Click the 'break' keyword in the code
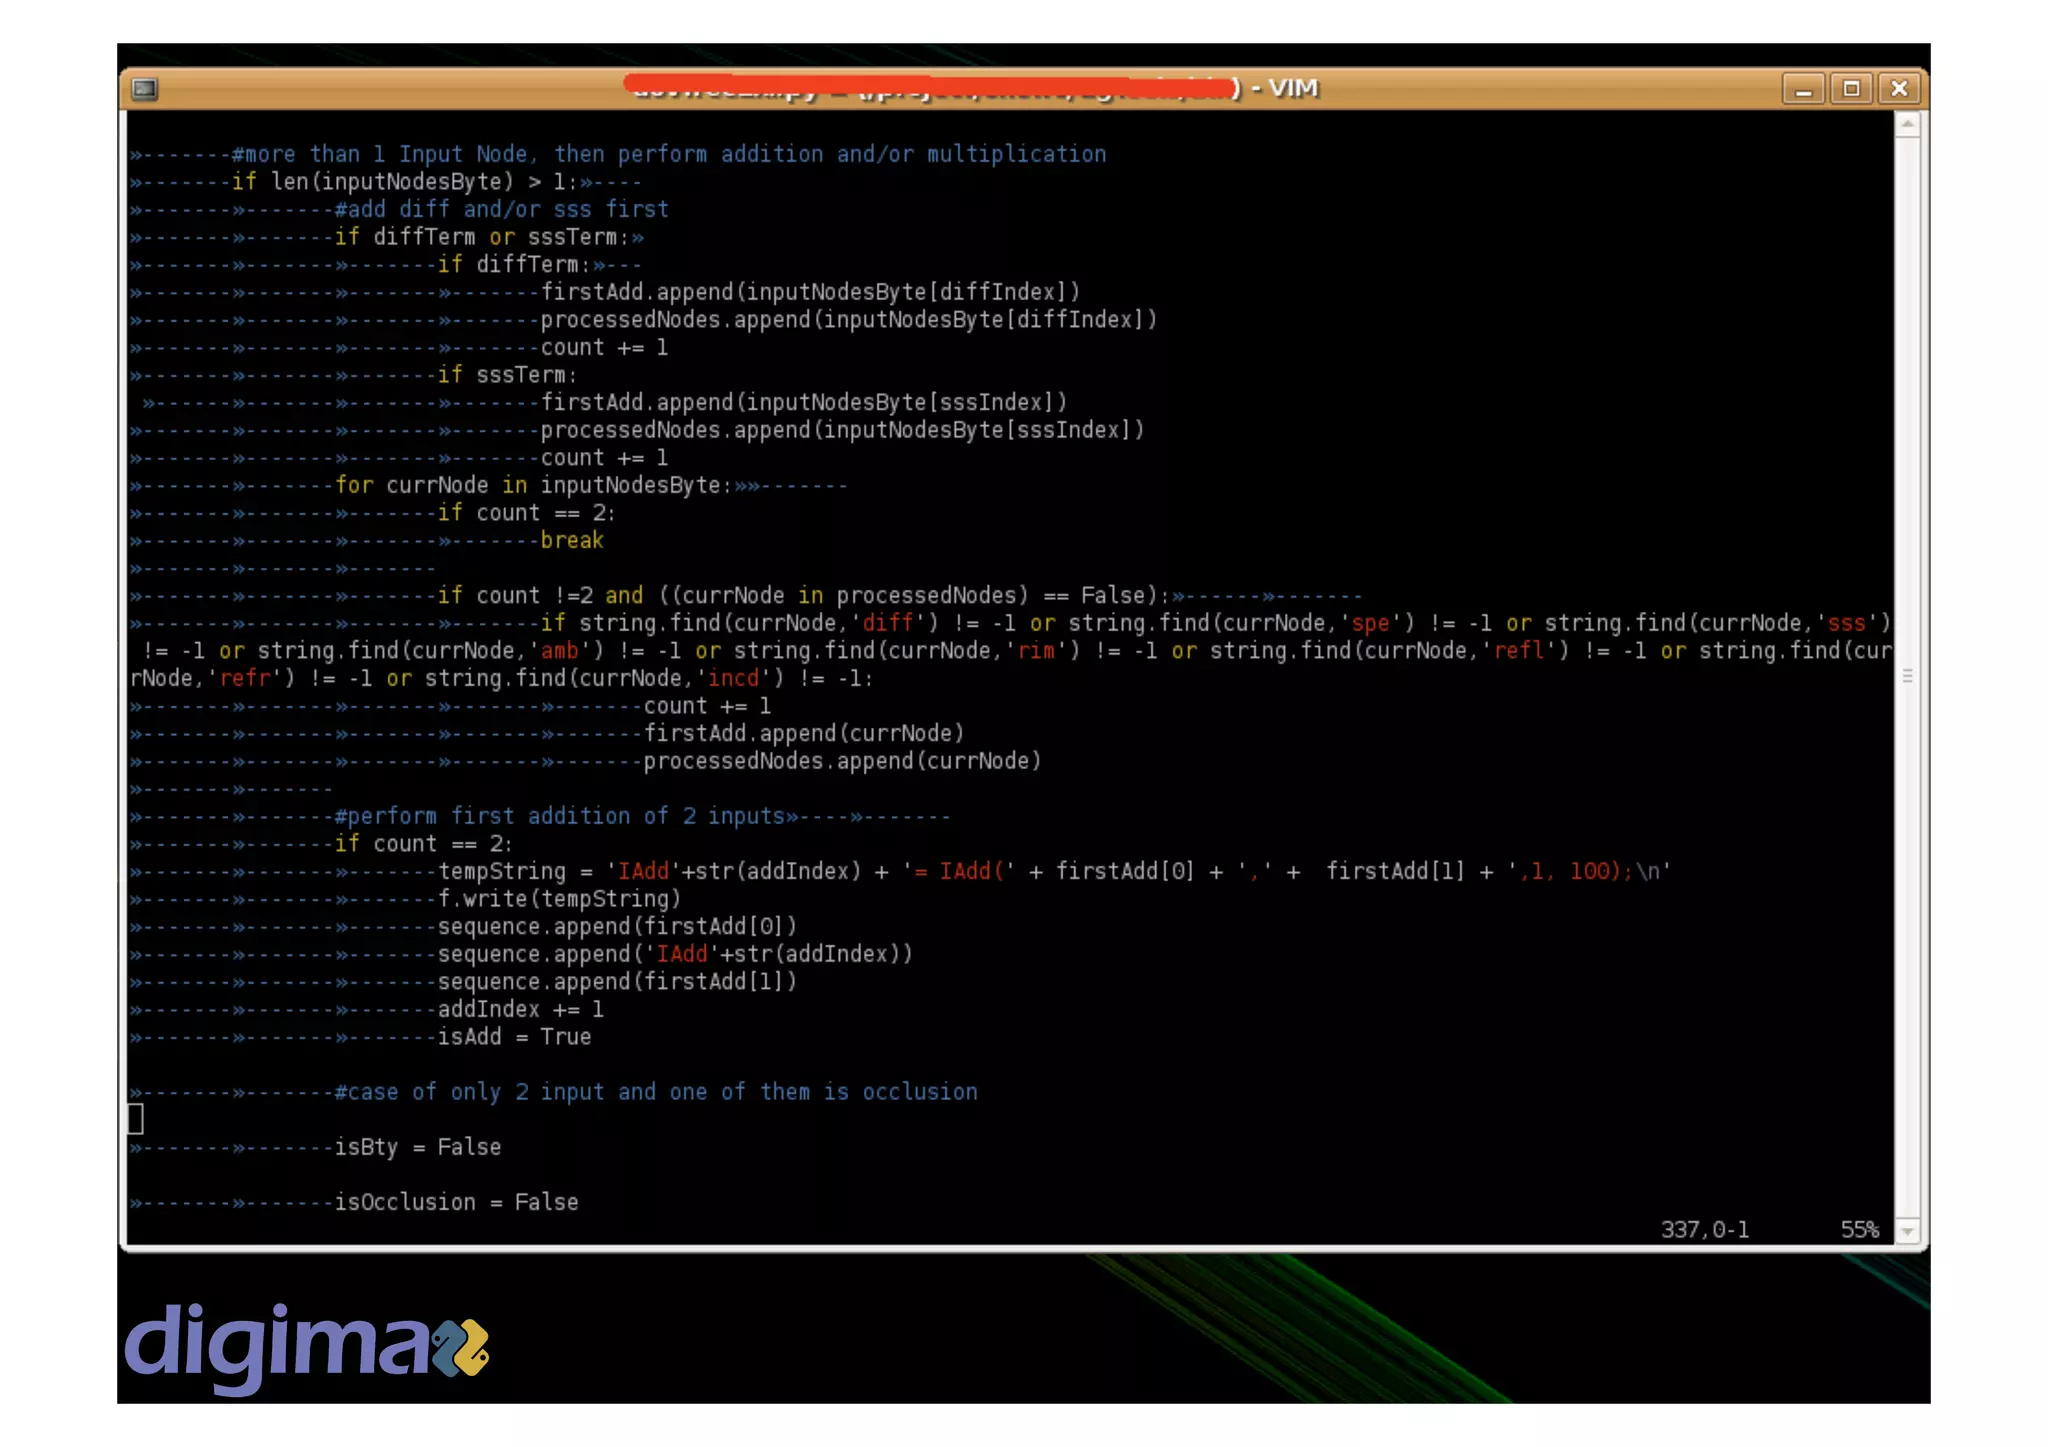2048x1447 pixels. [572, 540]
